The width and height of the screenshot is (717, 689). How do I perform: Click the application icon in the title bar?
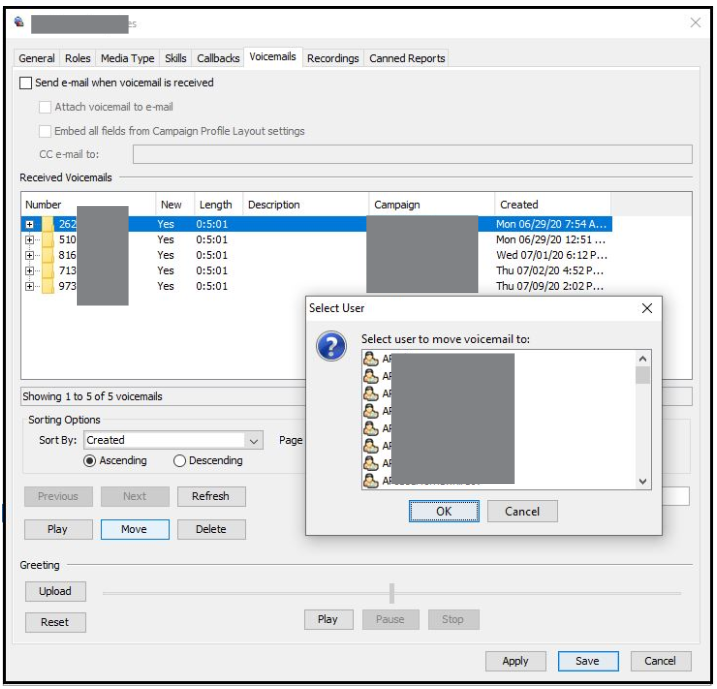click(x=19, y=22)
